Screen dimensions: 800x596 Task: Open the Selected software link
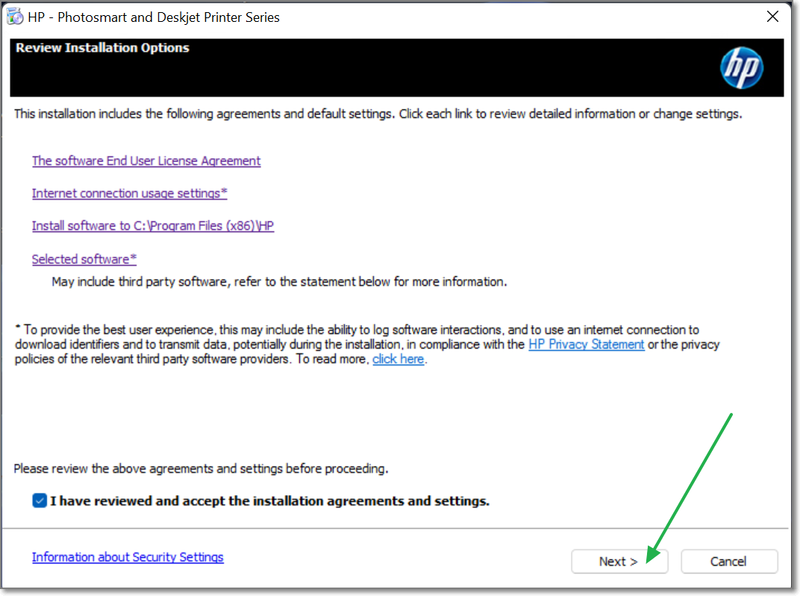click(84, 259)
